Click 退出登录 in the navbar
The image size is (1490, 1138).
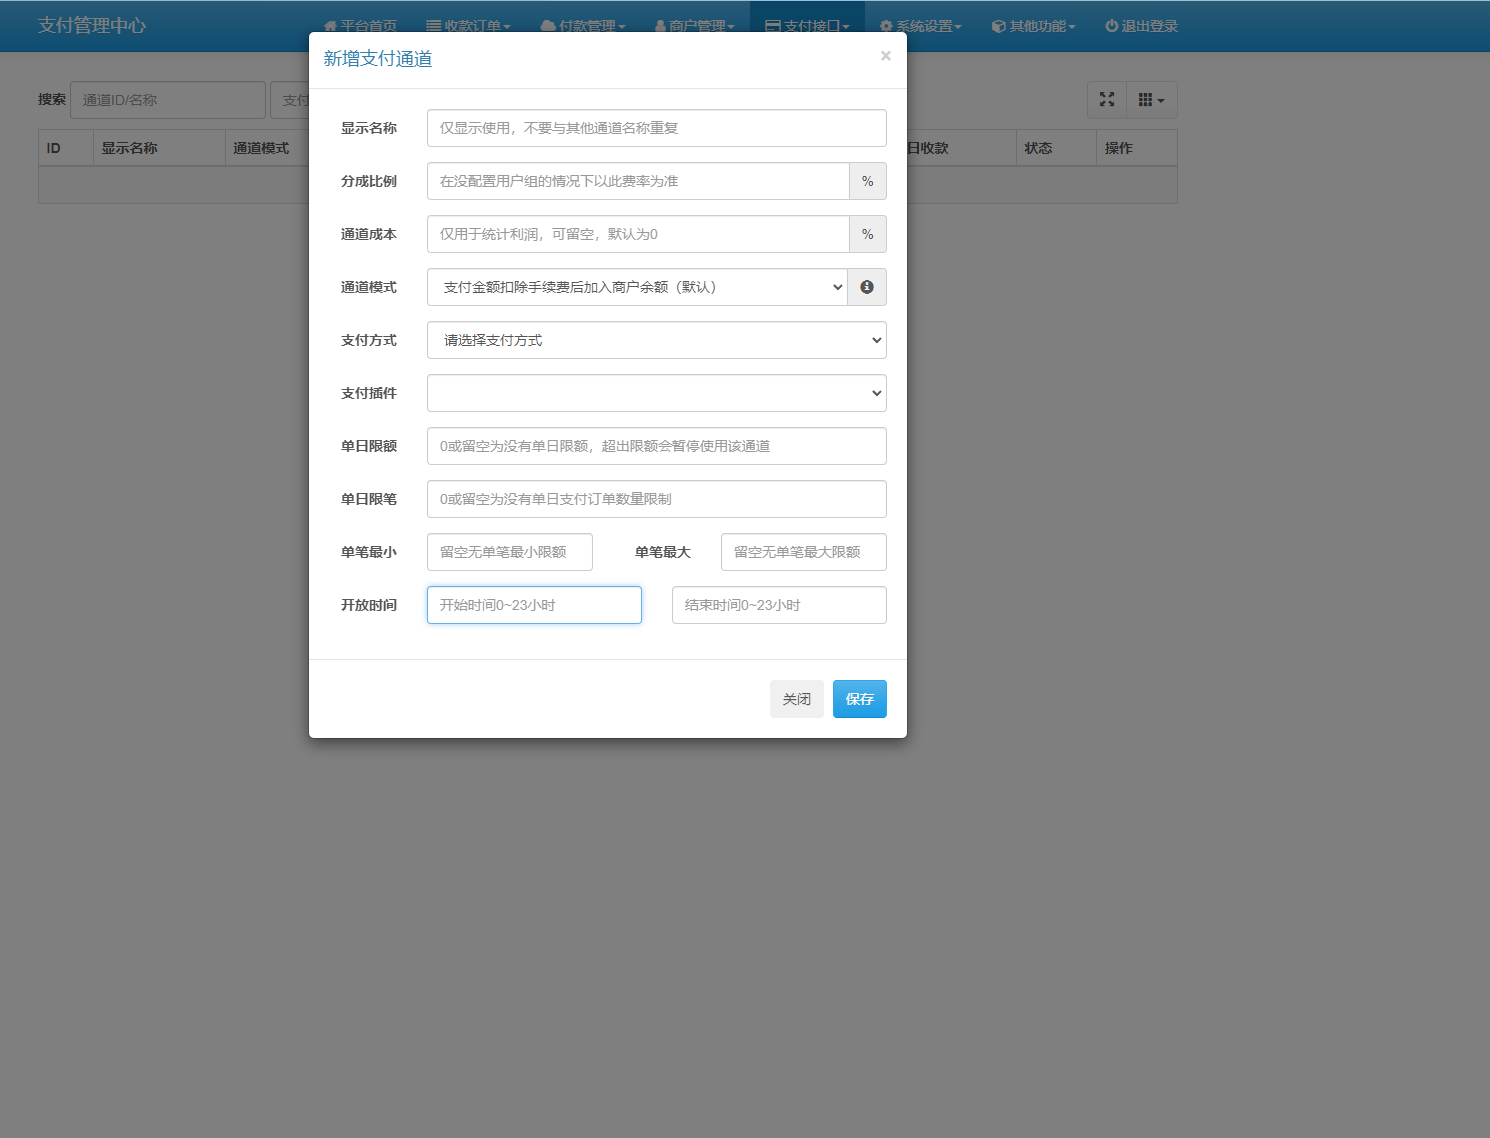click(x=1141, y=26)
